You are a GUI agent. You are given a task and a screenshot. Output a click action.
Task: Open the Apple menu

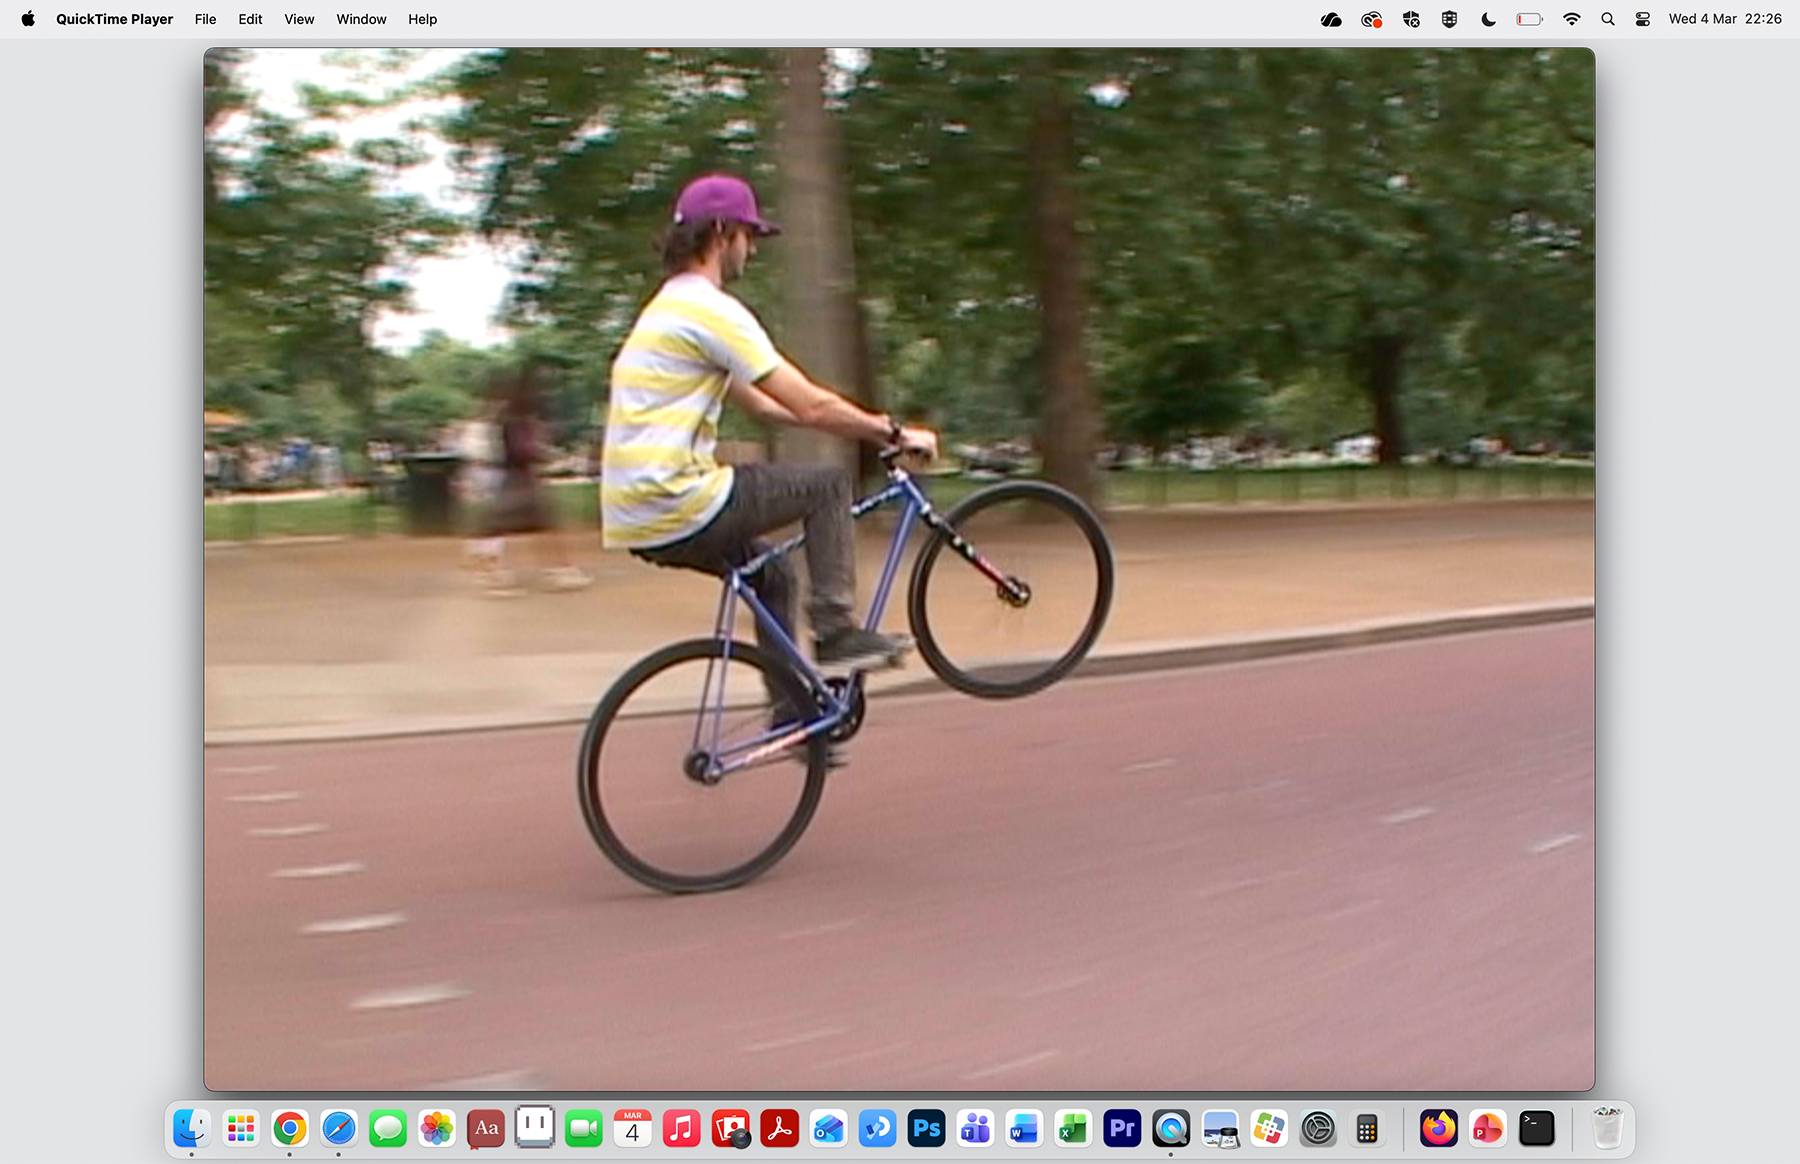tap(28, 19)
